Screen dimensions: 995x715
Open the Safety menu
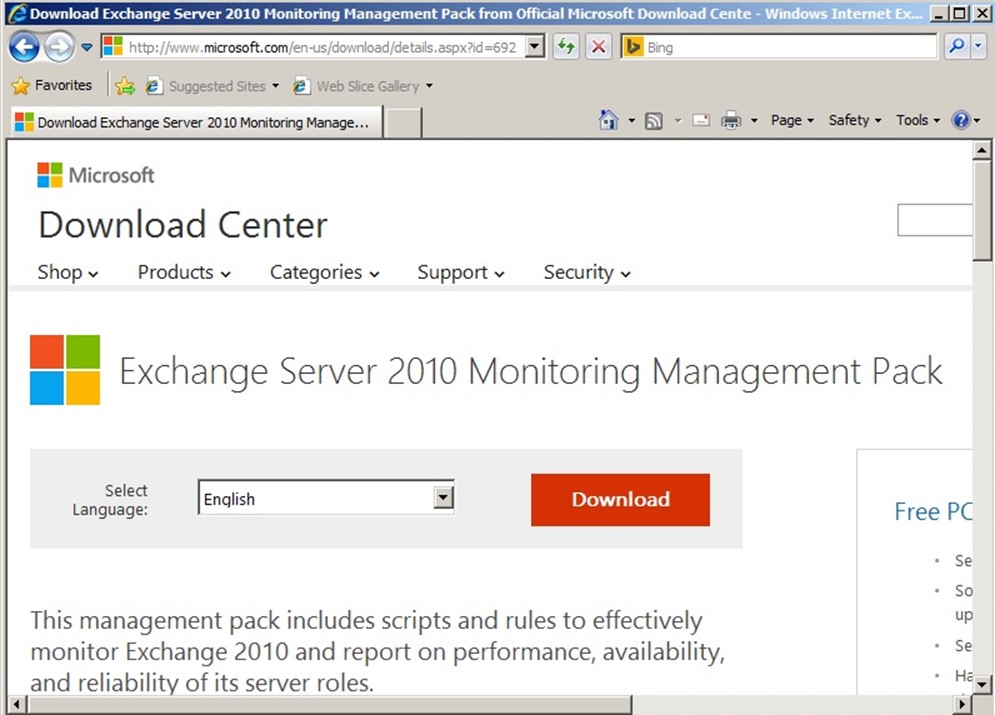(855, 120)
